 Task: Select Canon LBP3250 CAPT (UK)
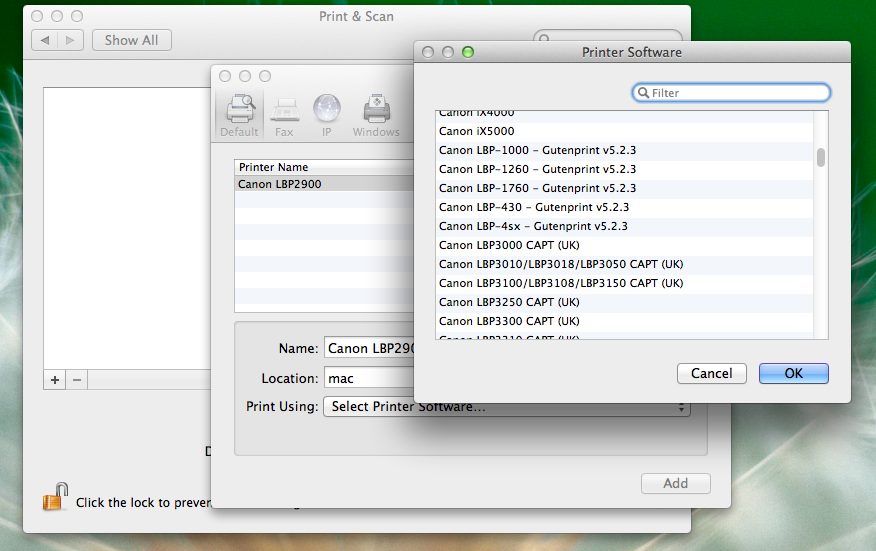(624, 302)
